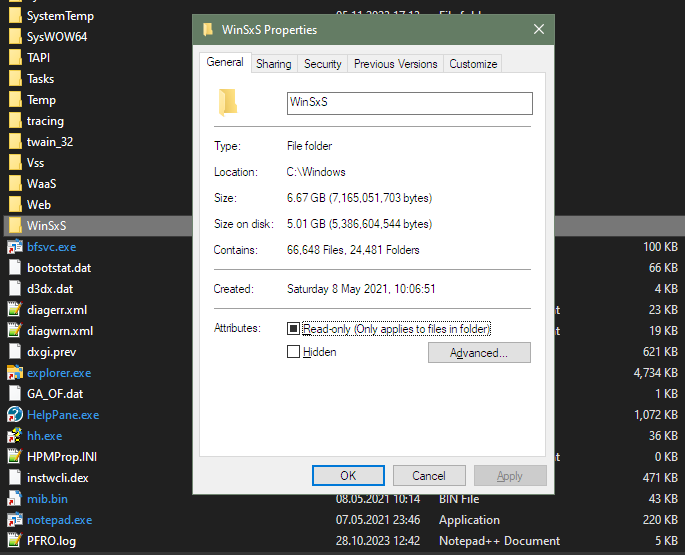Toggle the Read-only attribute checkbox
Screen dimensions: 685x555
pos(293,328)
